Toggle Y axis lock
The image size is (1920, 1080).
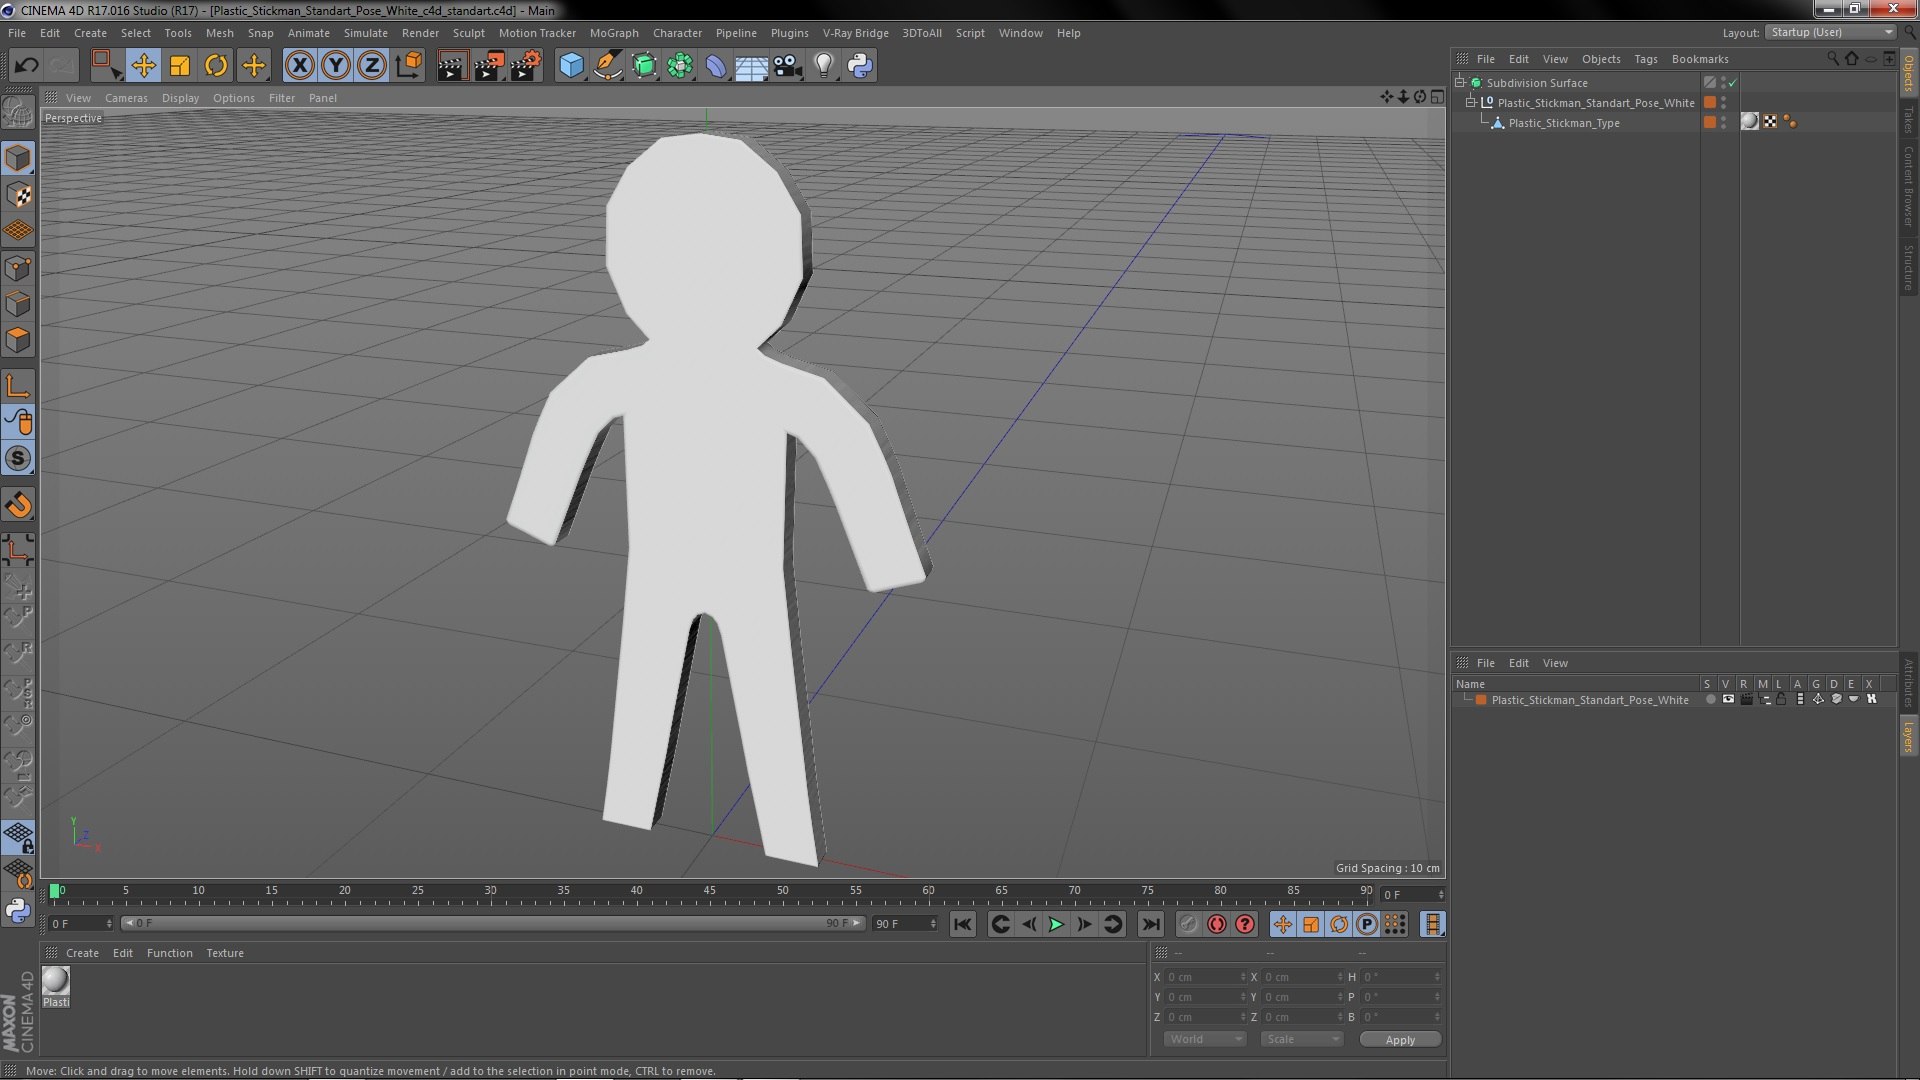[336, 66]
